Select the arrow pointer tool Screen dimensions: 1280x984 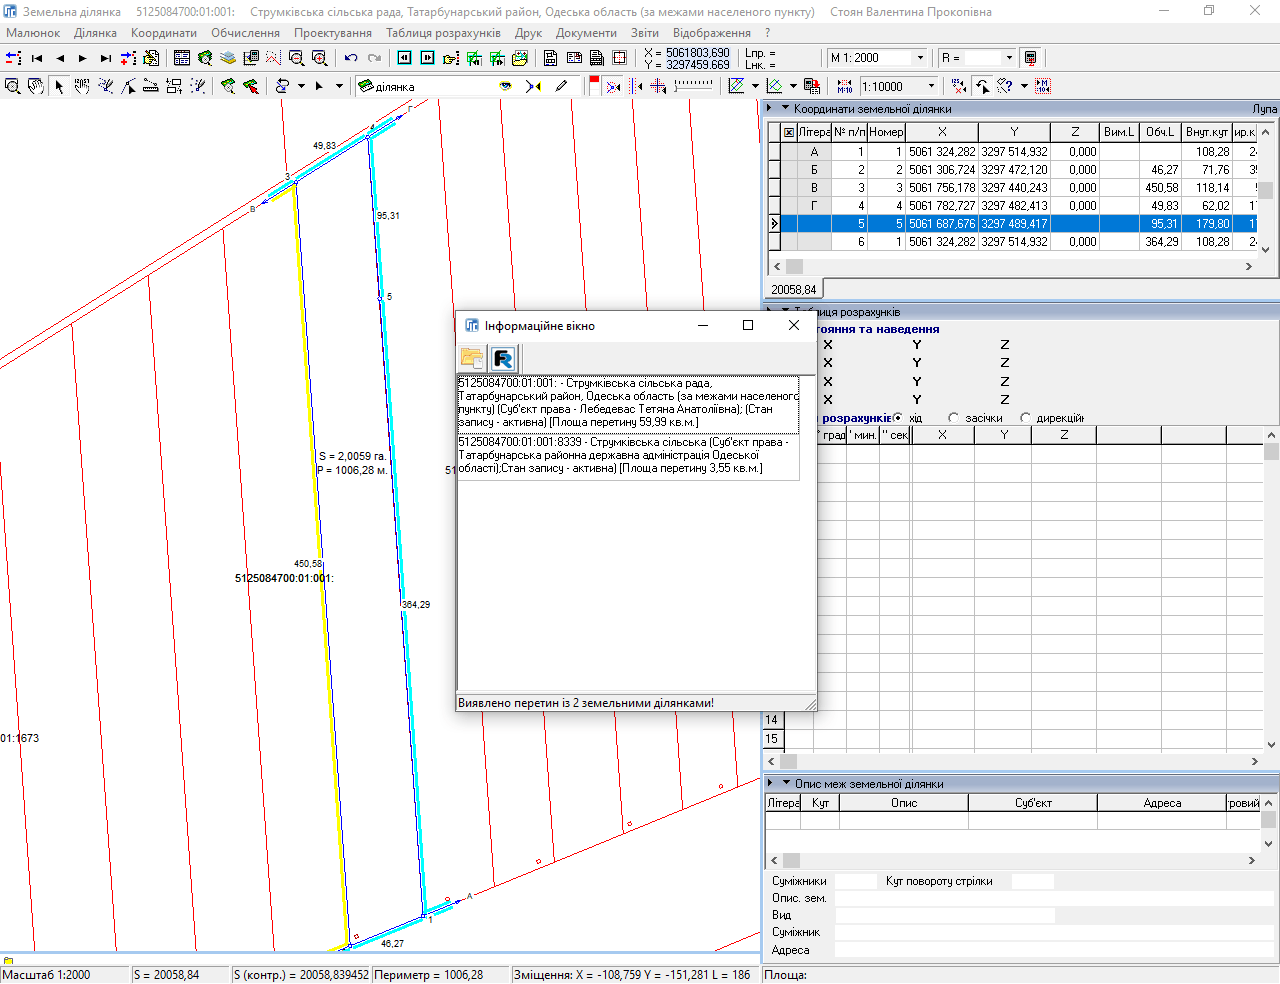click(59, 87)
